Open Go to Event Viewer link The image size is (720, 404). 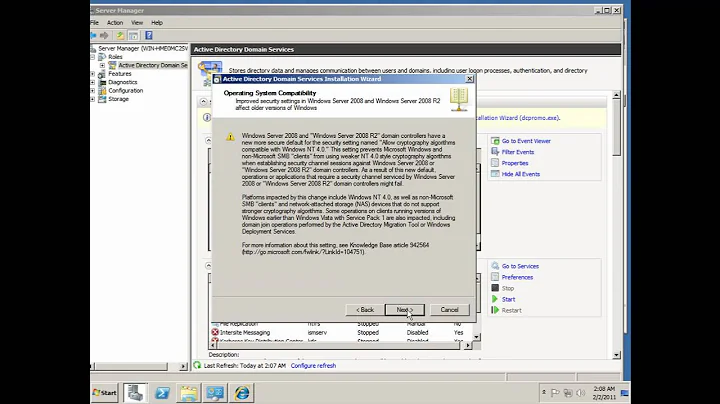[526, 141]
